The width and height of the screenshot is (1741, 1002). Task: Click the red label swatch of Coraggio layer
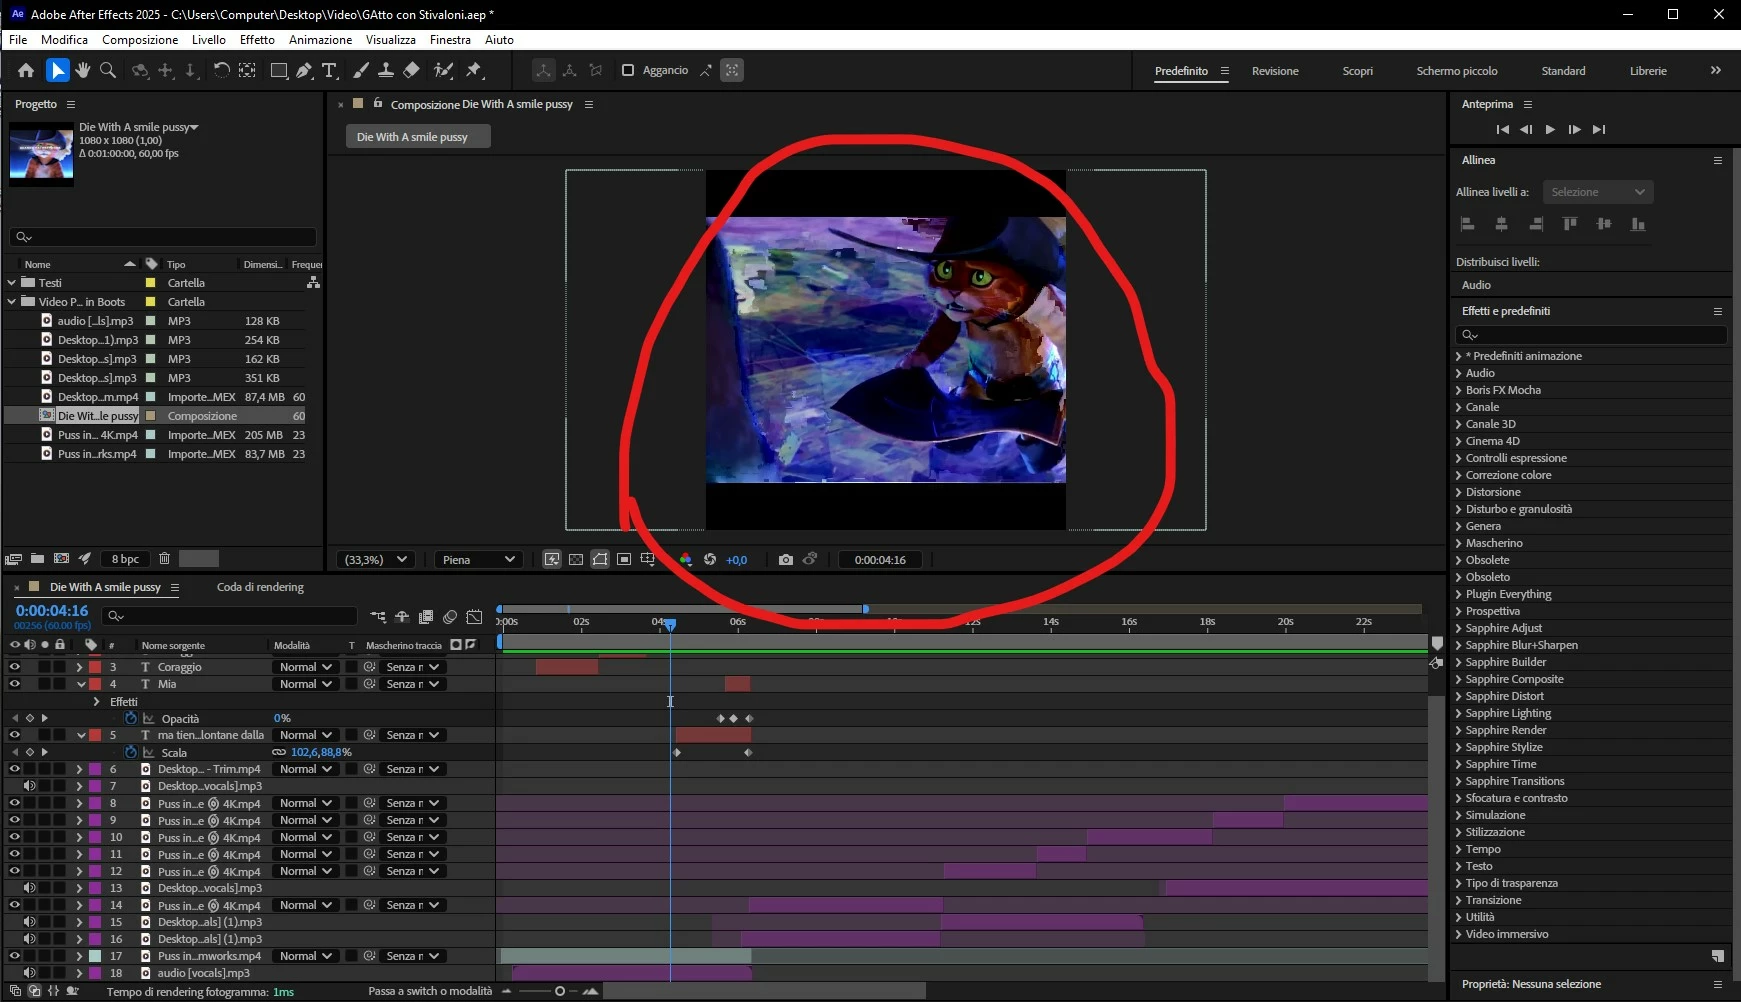[x=95, y=667]
